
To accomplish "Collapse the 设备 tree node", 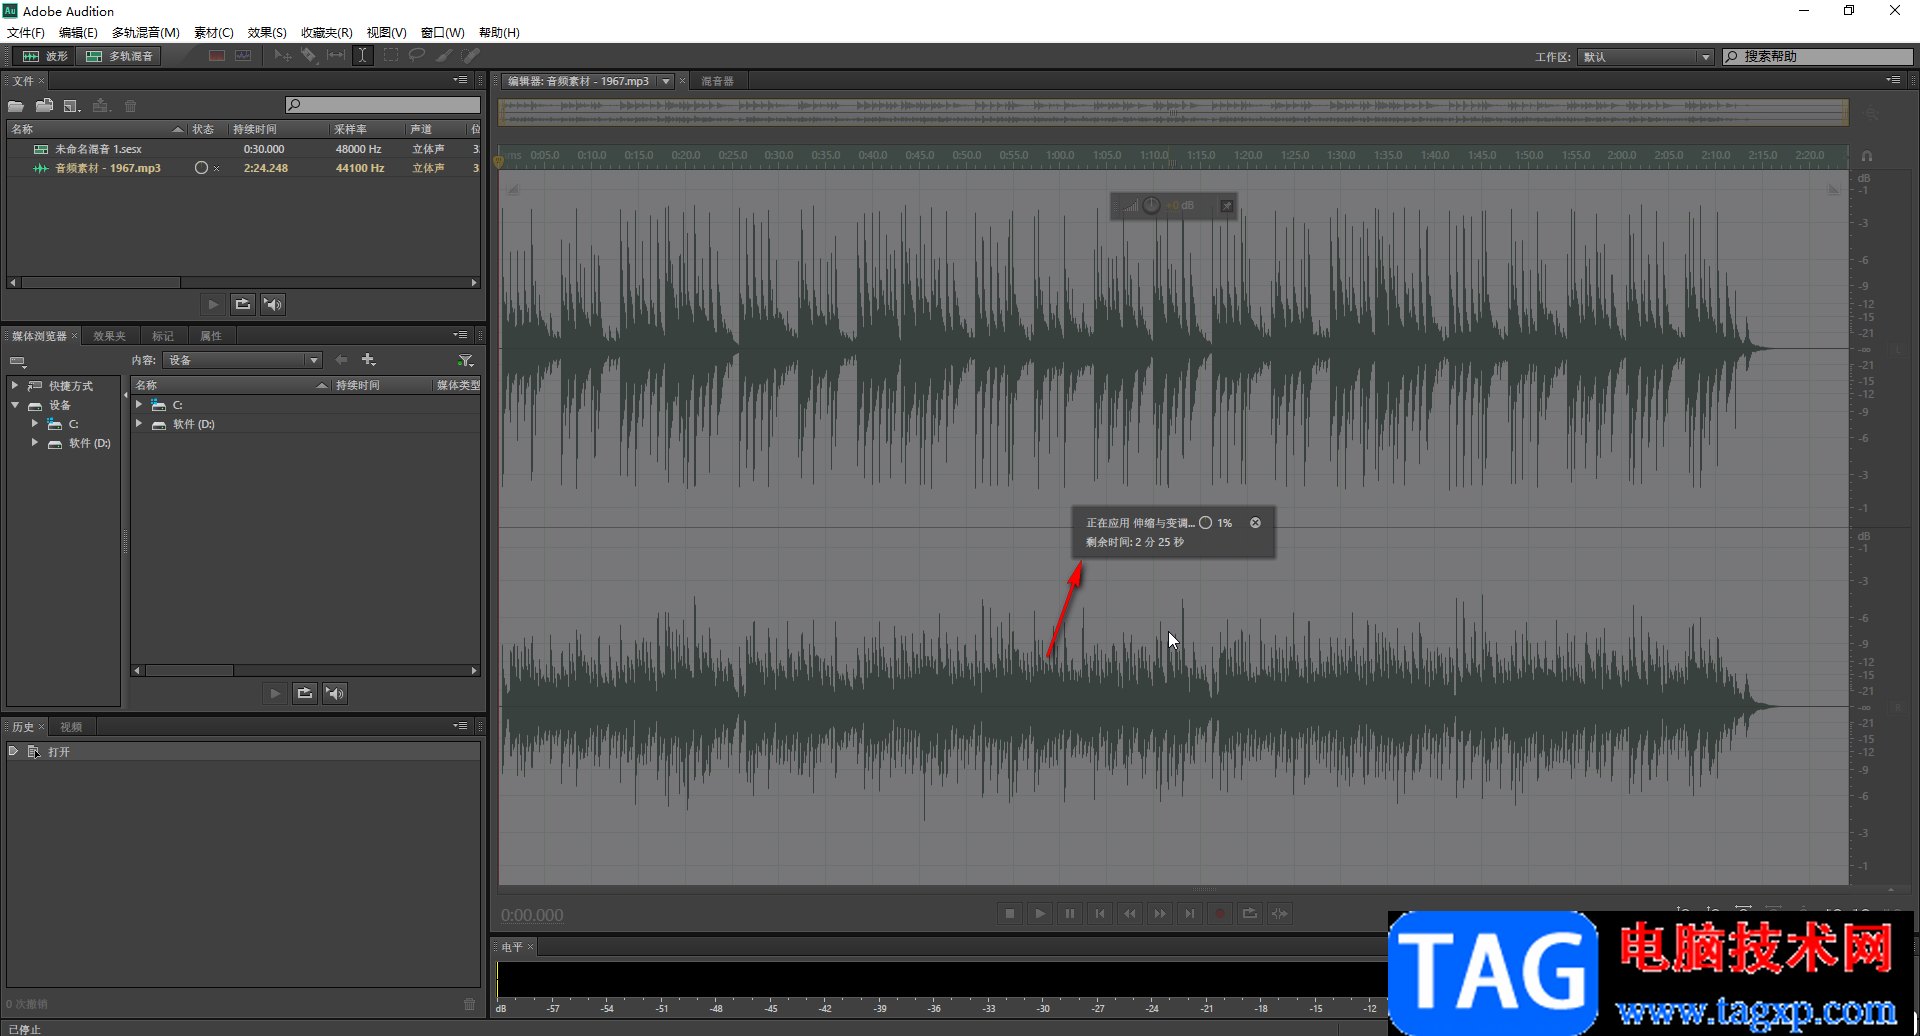I will (x=15, y=405).
